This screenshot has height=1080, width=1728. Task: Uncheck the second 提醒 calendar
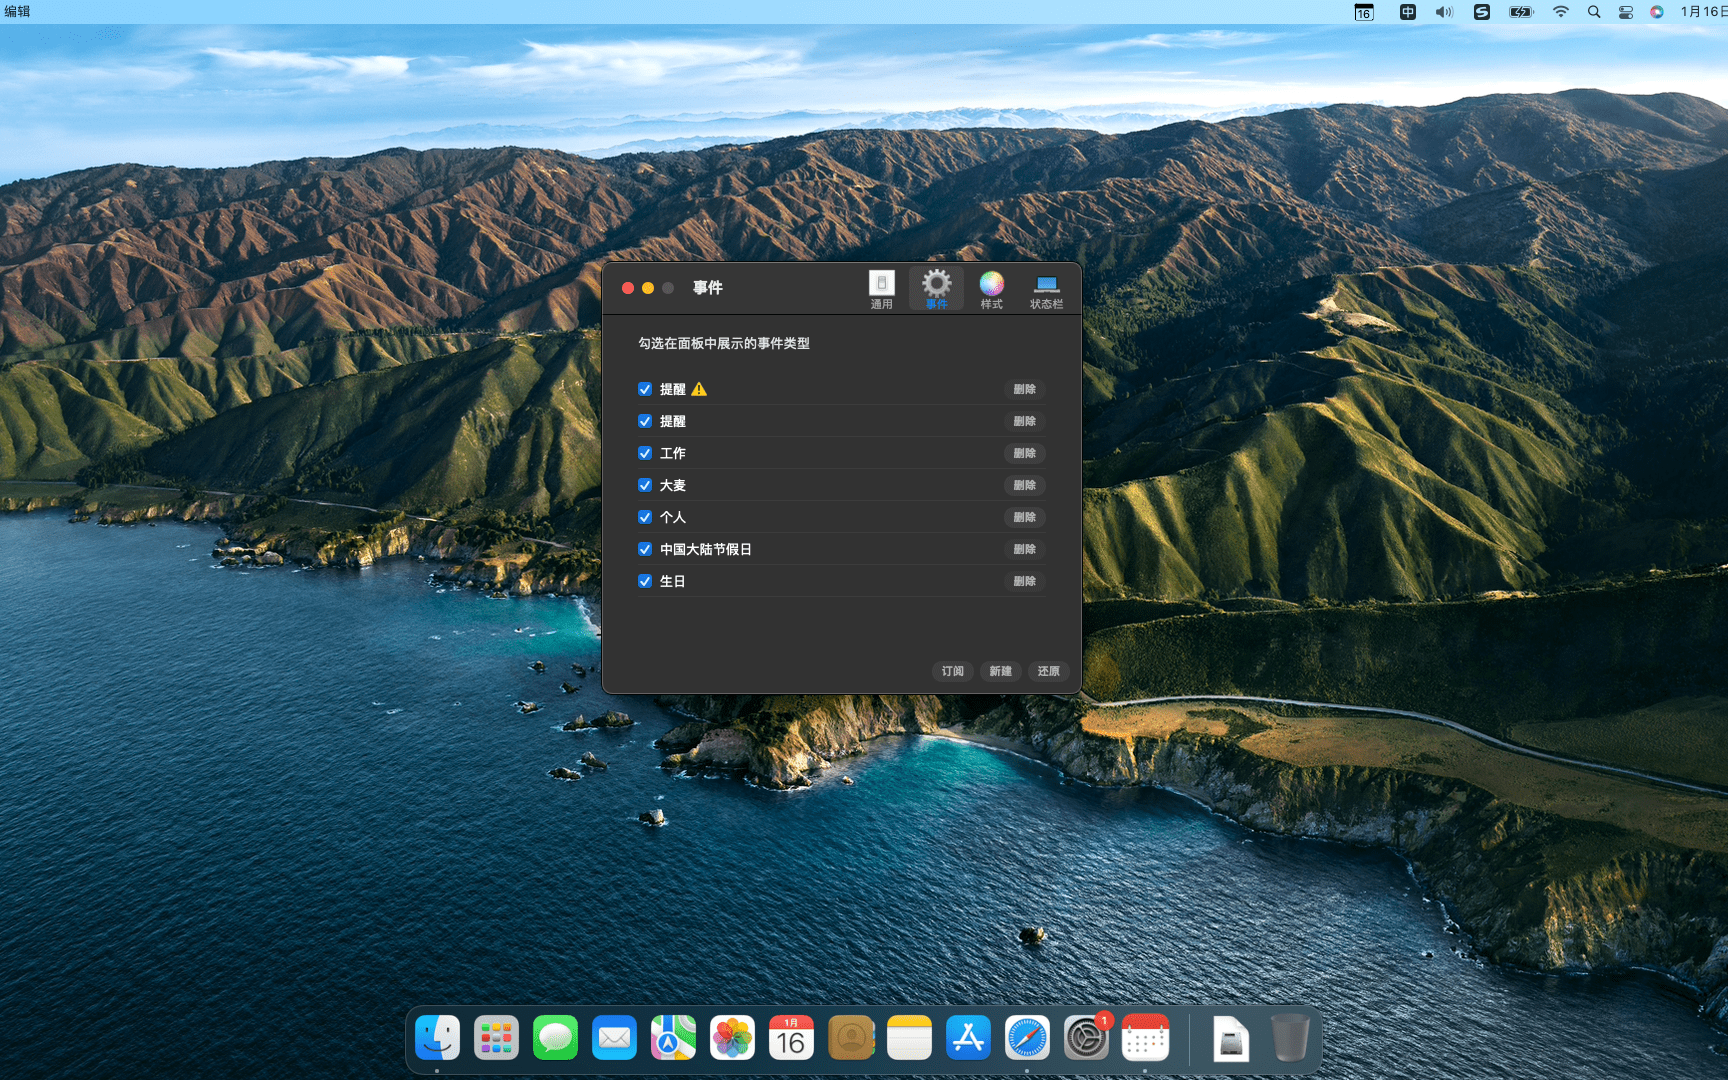[x=645, y=421]
